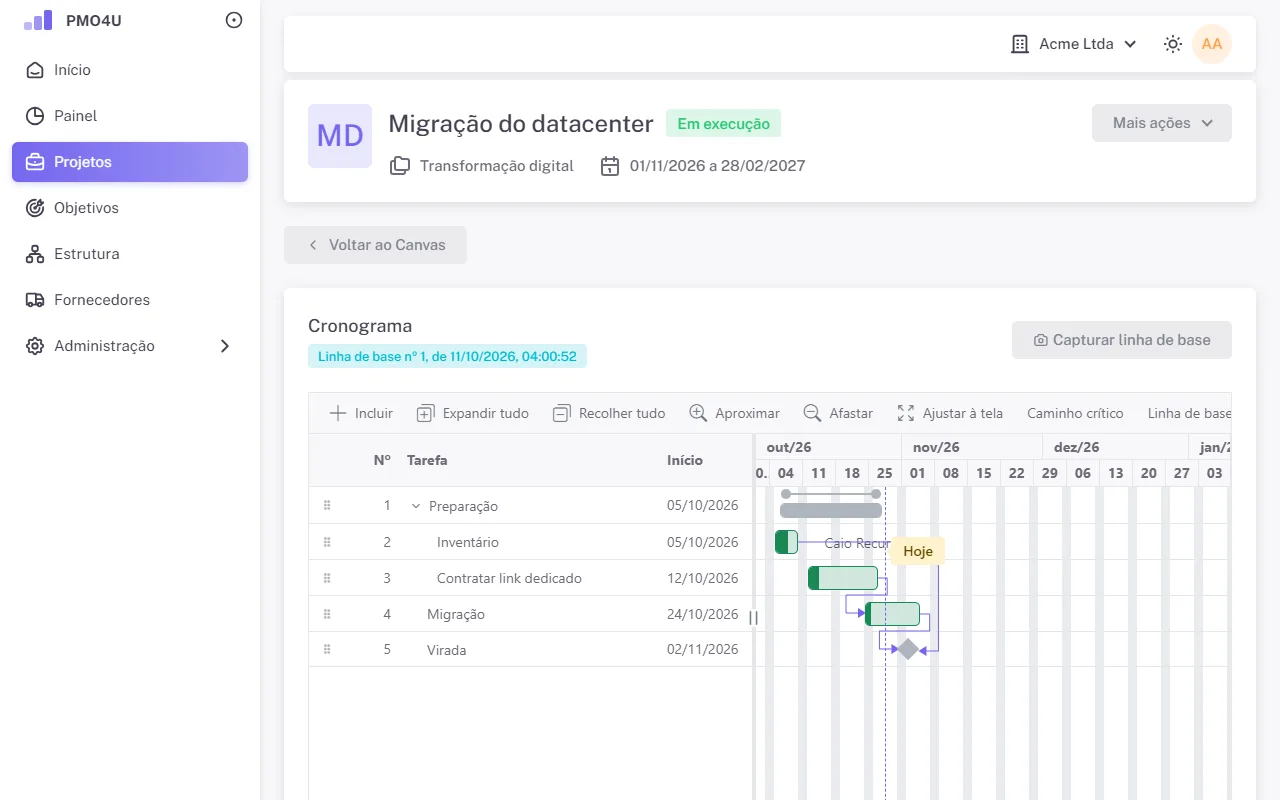Open Fornecedores in the sidebar

(130, 300)
